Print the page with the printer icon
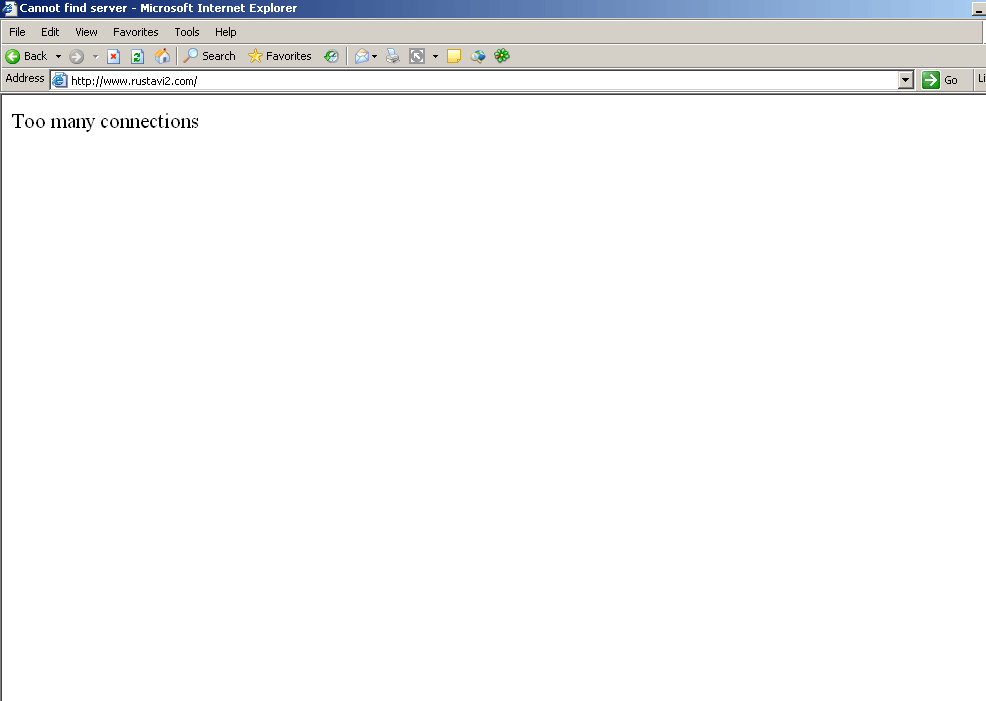Screen dimensions: 986x701 [393, 57]
